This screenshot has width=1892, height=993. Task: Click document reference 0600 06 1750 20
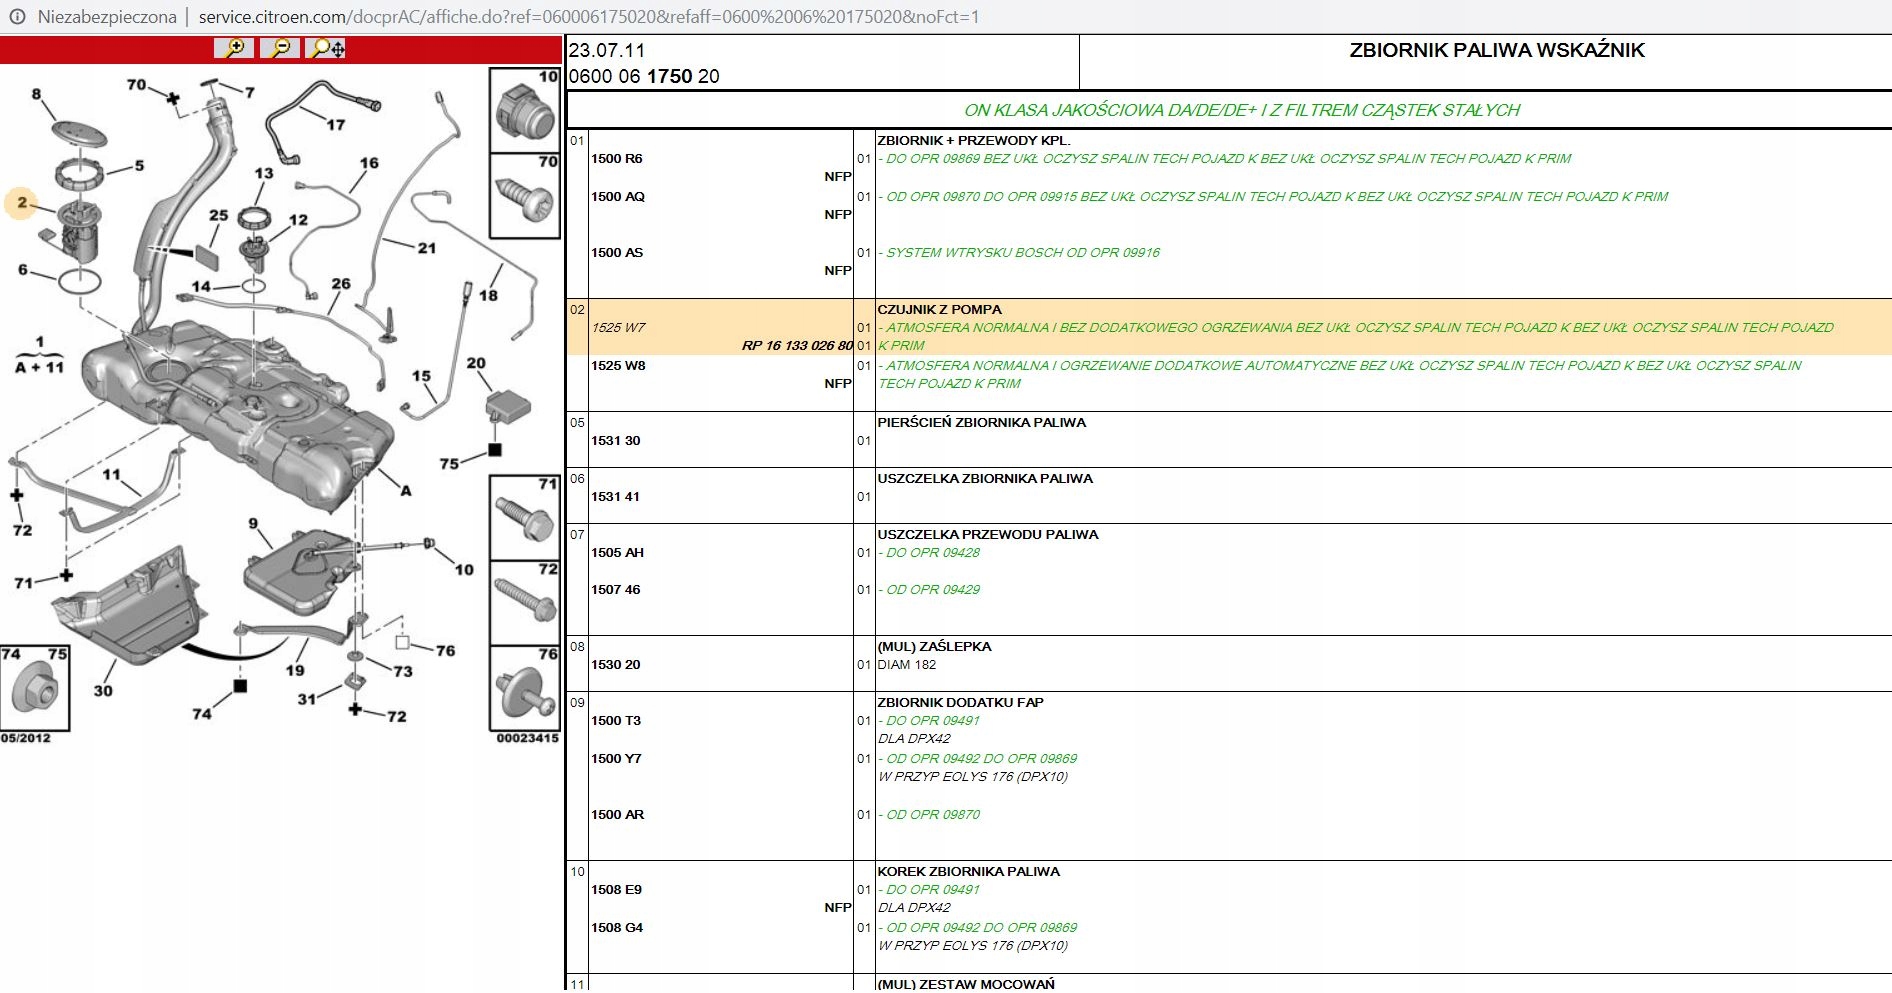pyautogui.click(x=644, y=76)
